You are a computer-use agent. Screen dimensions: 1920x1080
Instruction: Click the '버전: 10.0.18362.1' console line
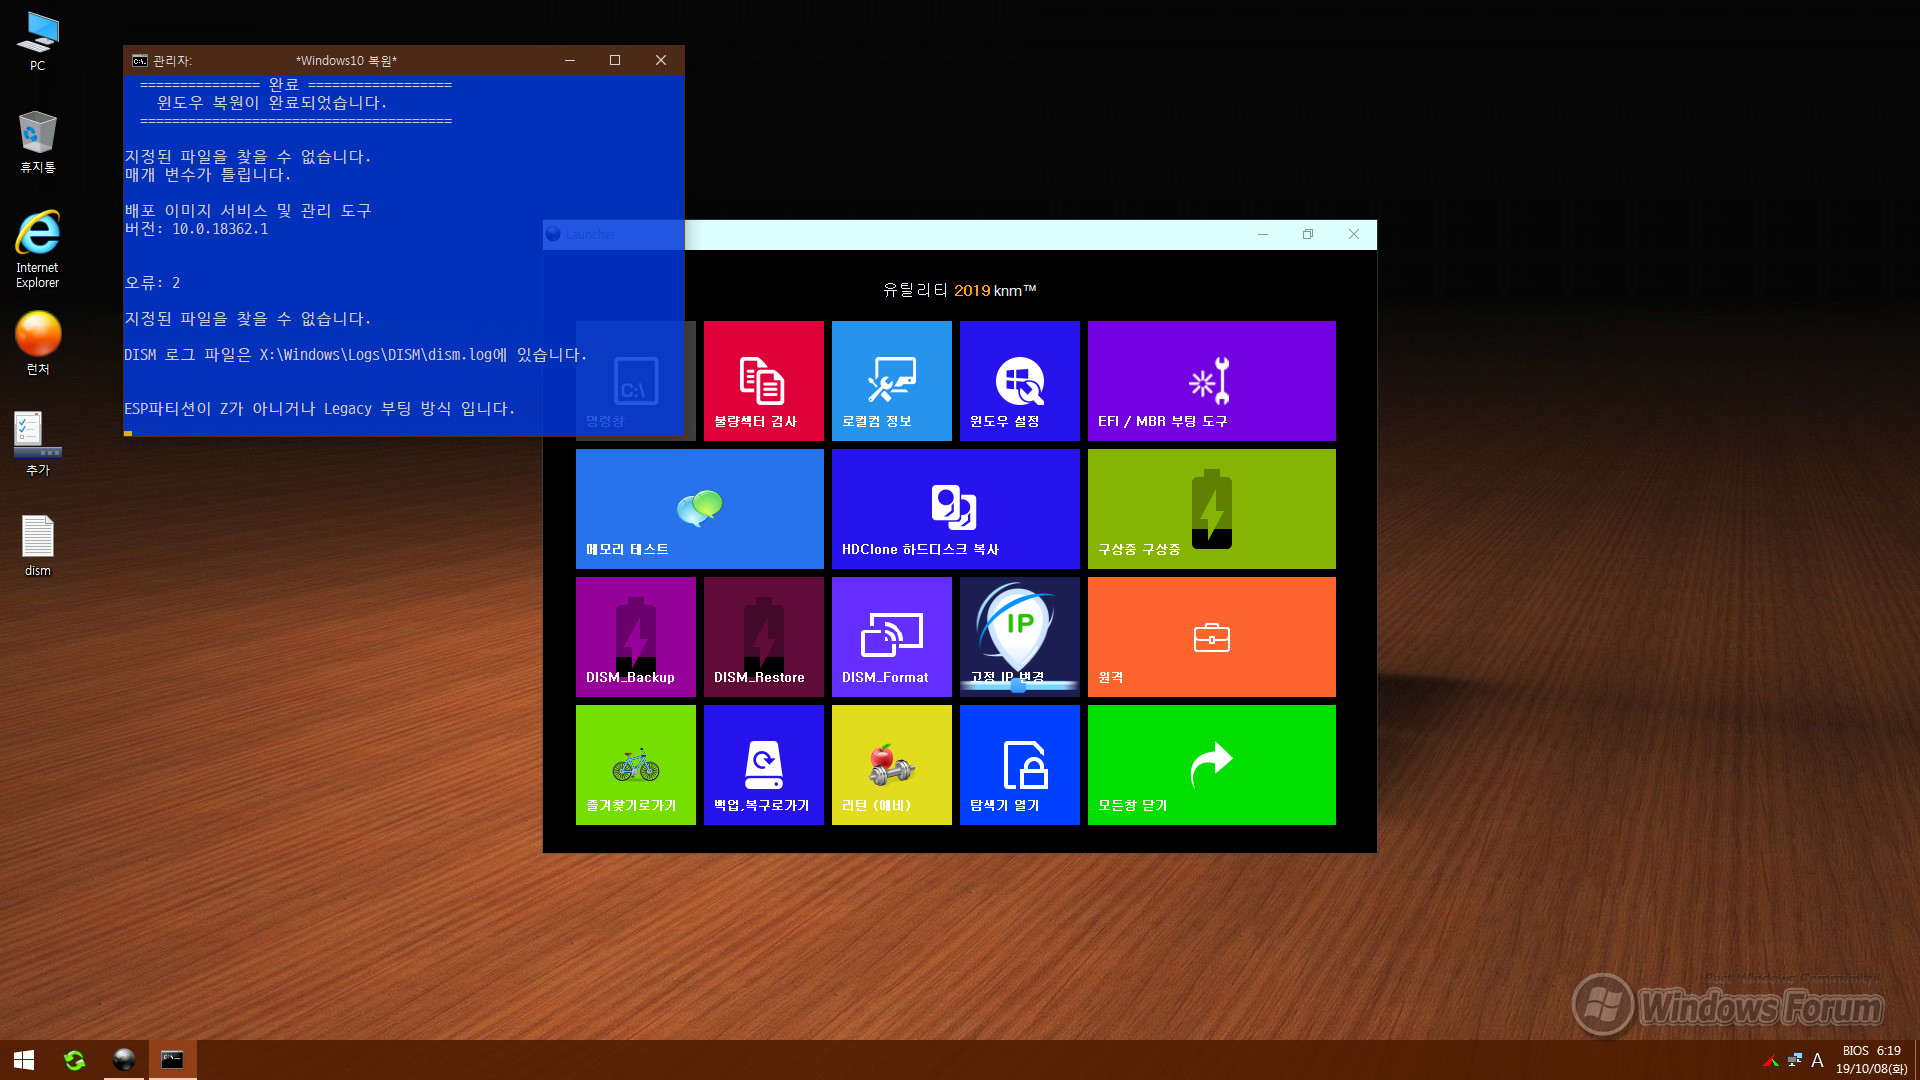(196, 229)
